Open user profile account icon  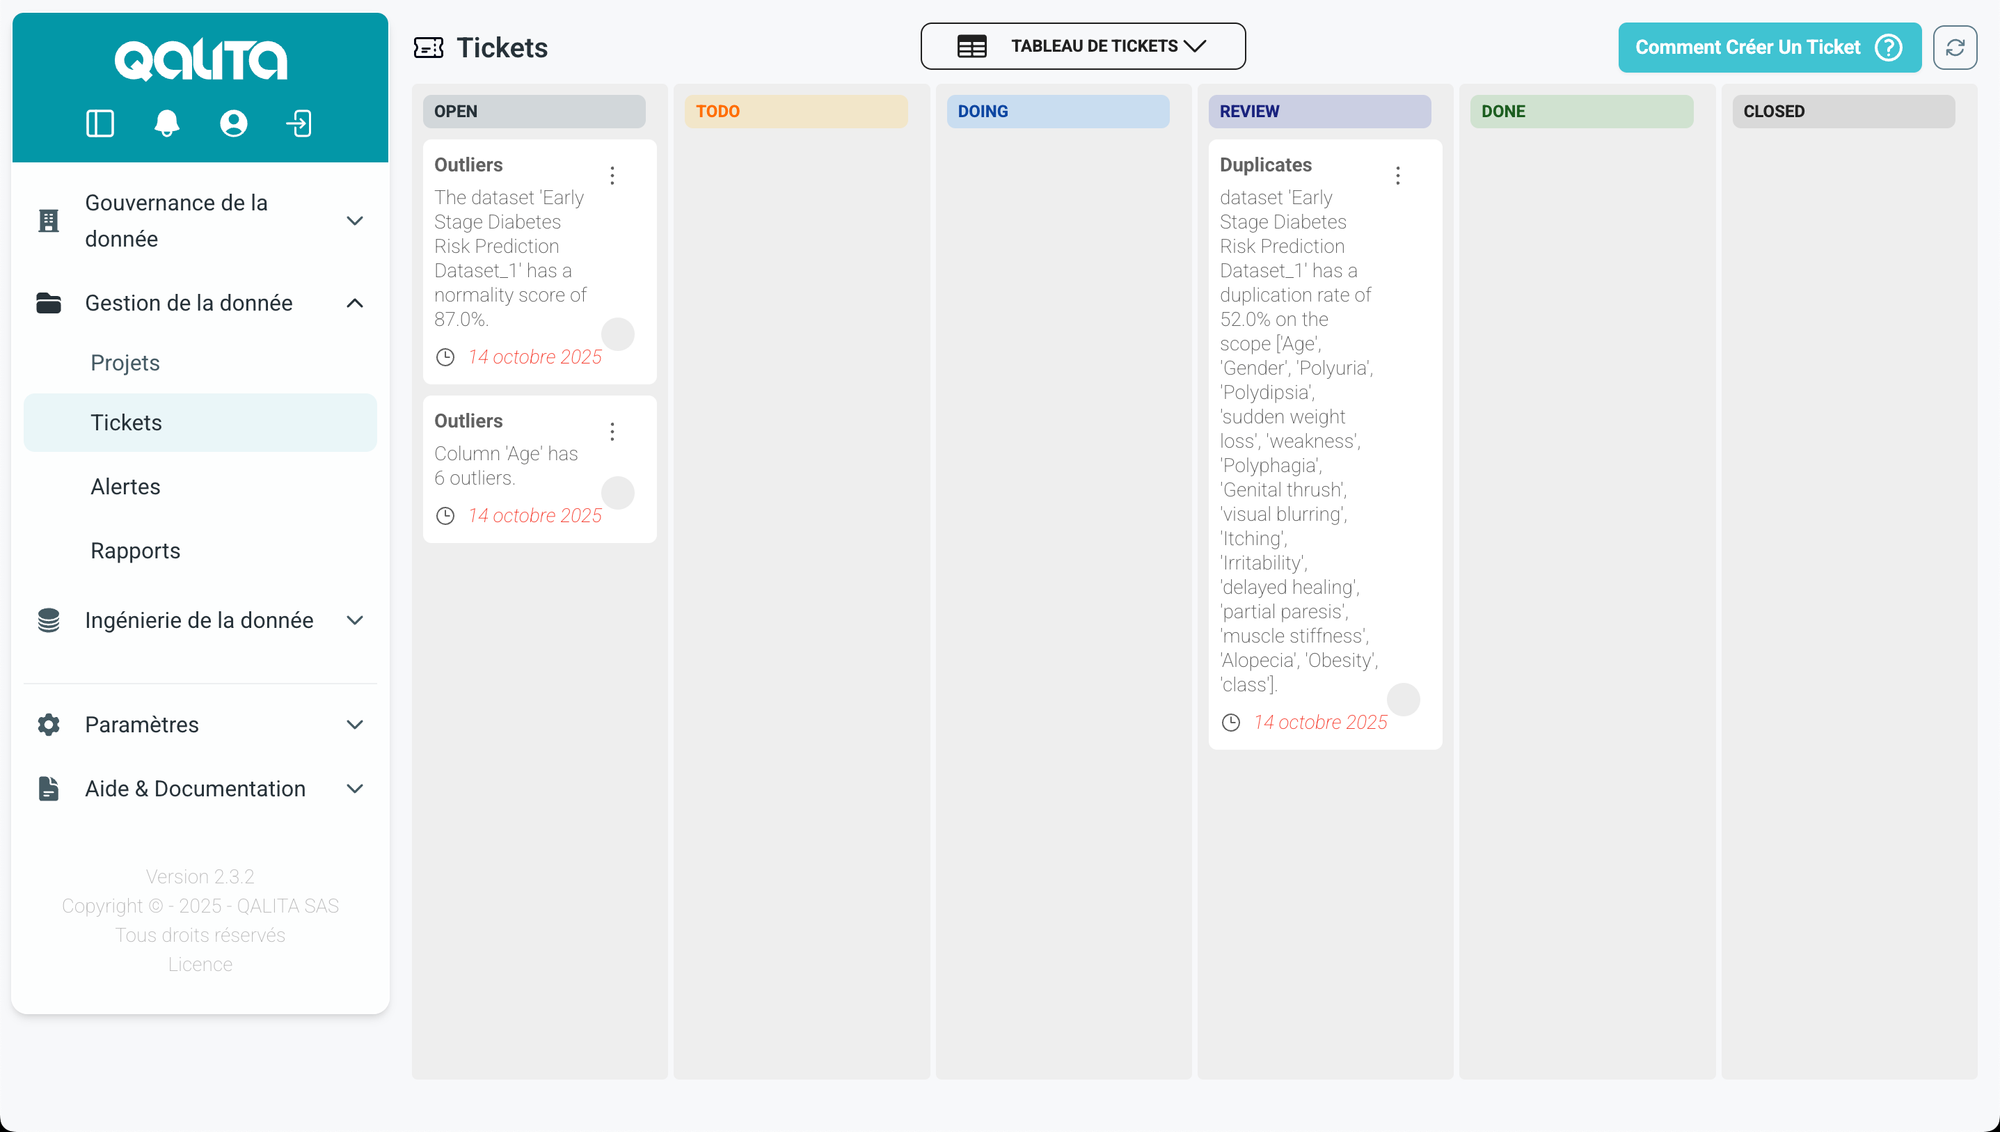click(233, 123)
